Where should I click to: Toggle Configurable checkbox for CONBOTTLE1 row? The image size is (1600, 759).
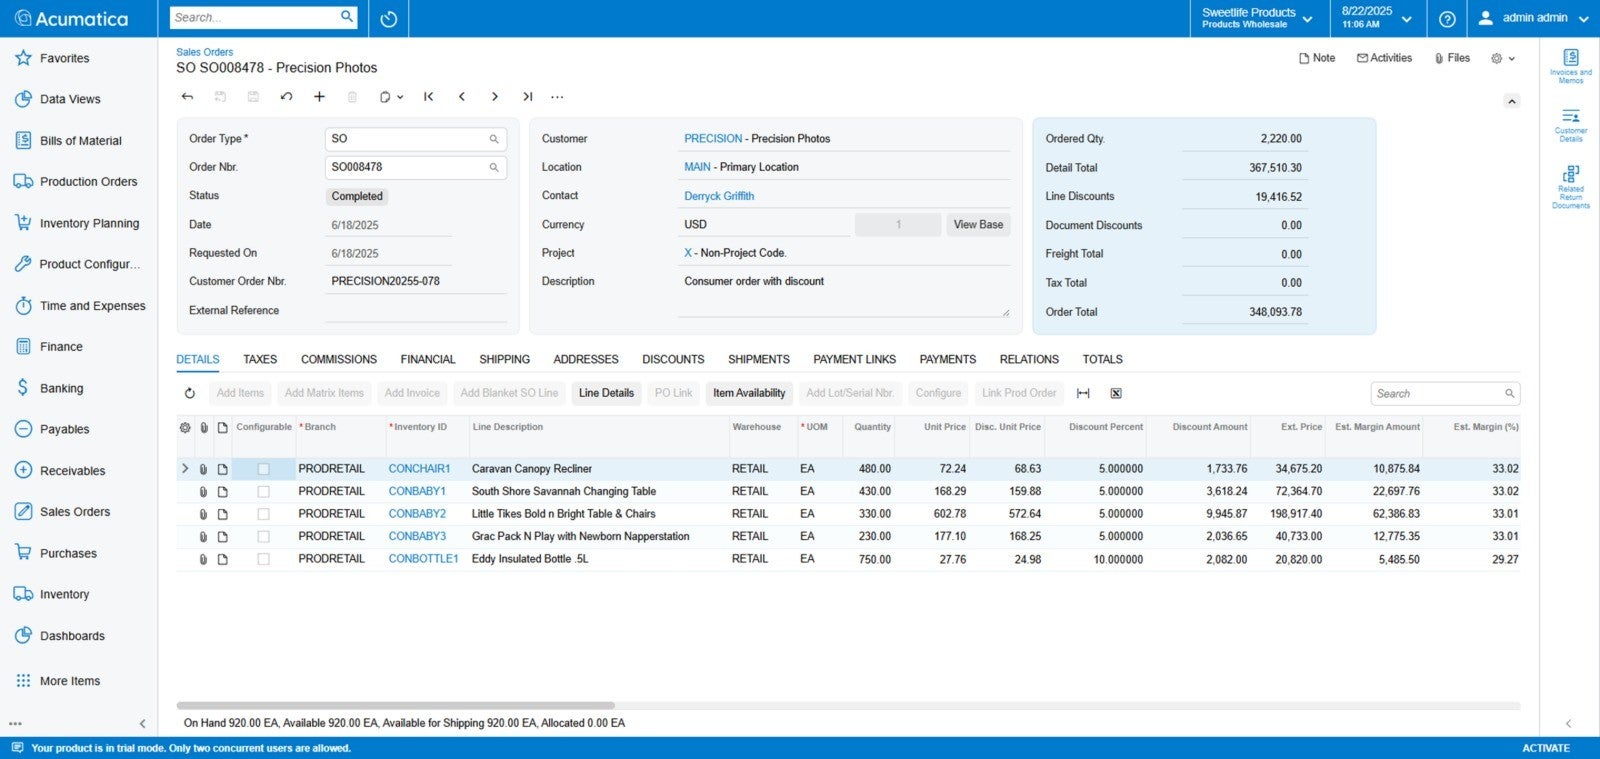263,559
